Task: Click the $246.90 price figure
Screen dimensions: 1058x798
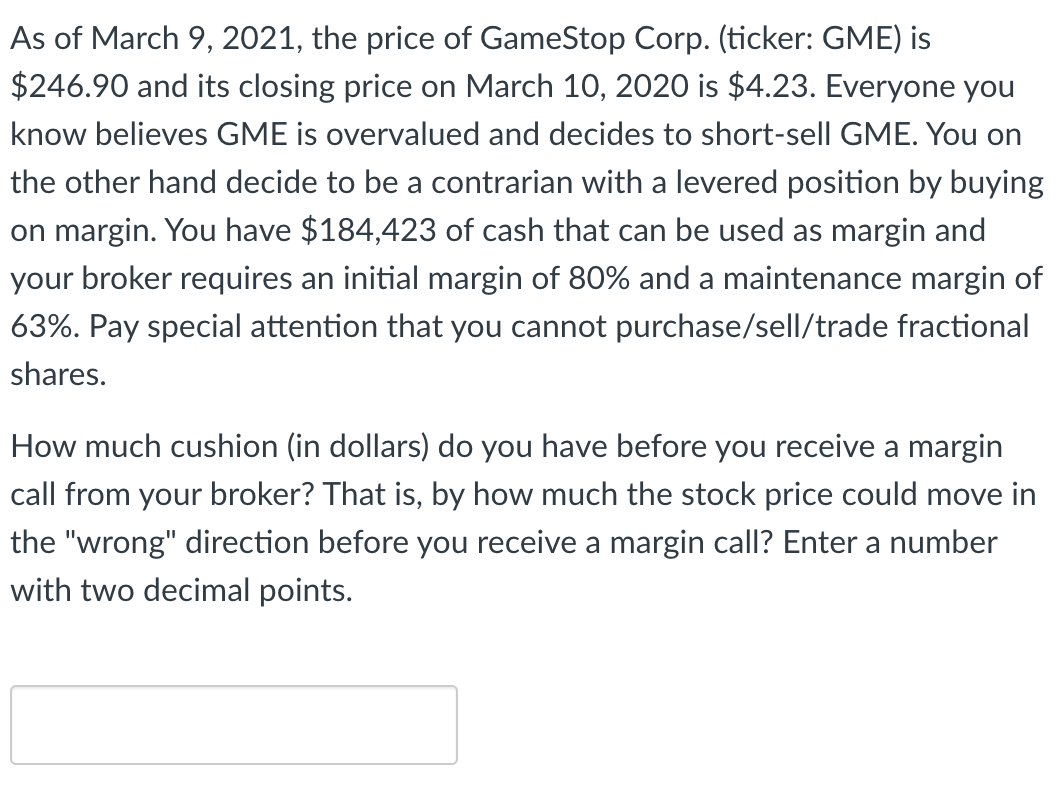Action: point(69,86)
